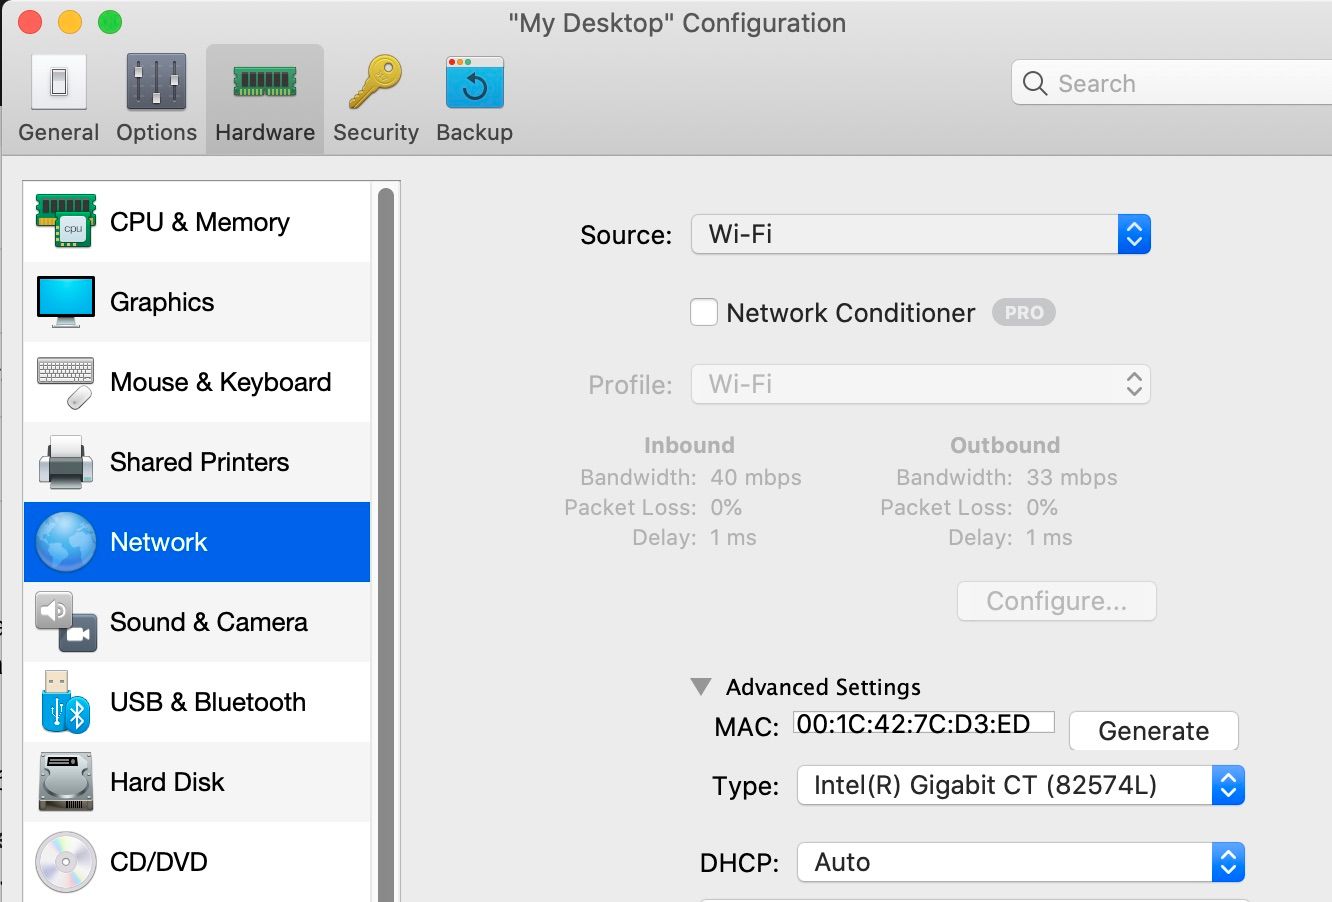Enable the Network Conditioner checkbox

pos(704,312)
